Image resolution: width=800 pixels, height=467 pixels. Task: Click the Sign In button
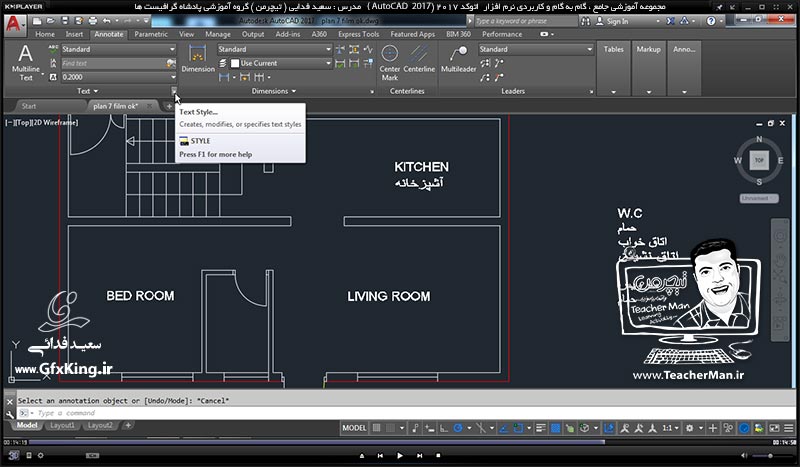coord(613,21)
